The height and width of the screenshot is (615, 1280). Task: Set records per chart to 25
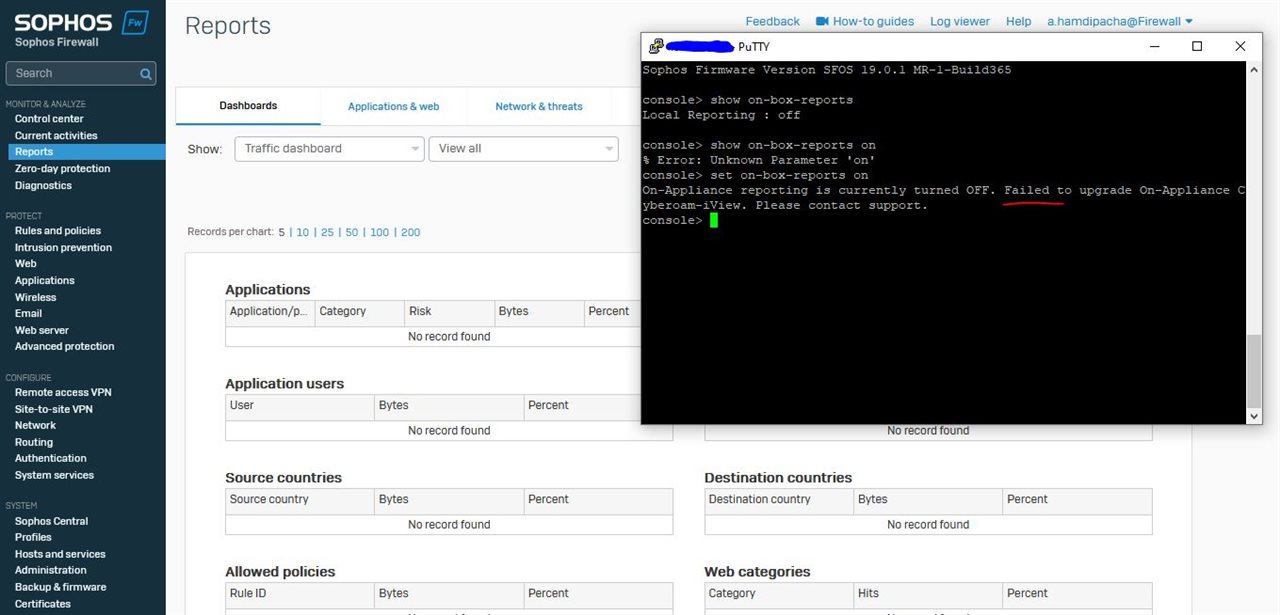point(327,232)
